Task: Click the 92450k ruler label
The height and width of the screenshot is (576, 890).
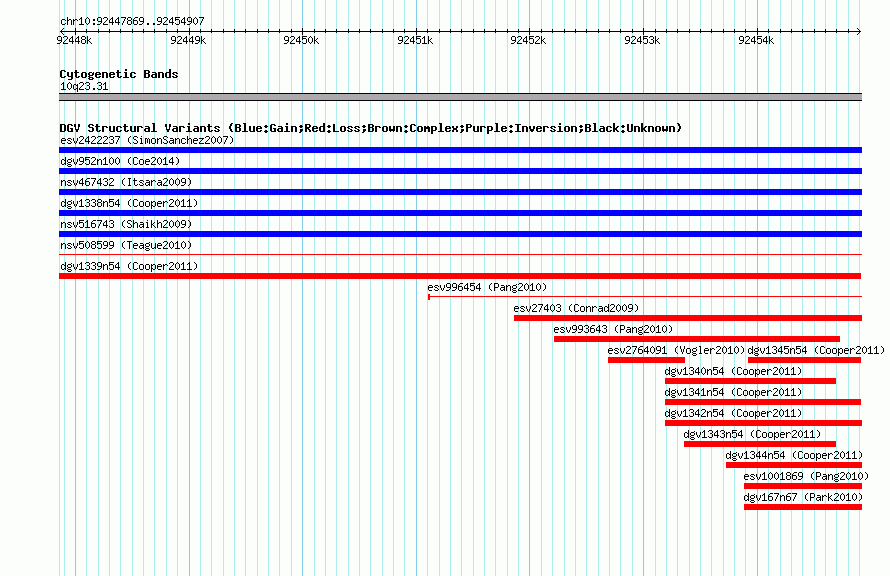Action: click(301, 40)
